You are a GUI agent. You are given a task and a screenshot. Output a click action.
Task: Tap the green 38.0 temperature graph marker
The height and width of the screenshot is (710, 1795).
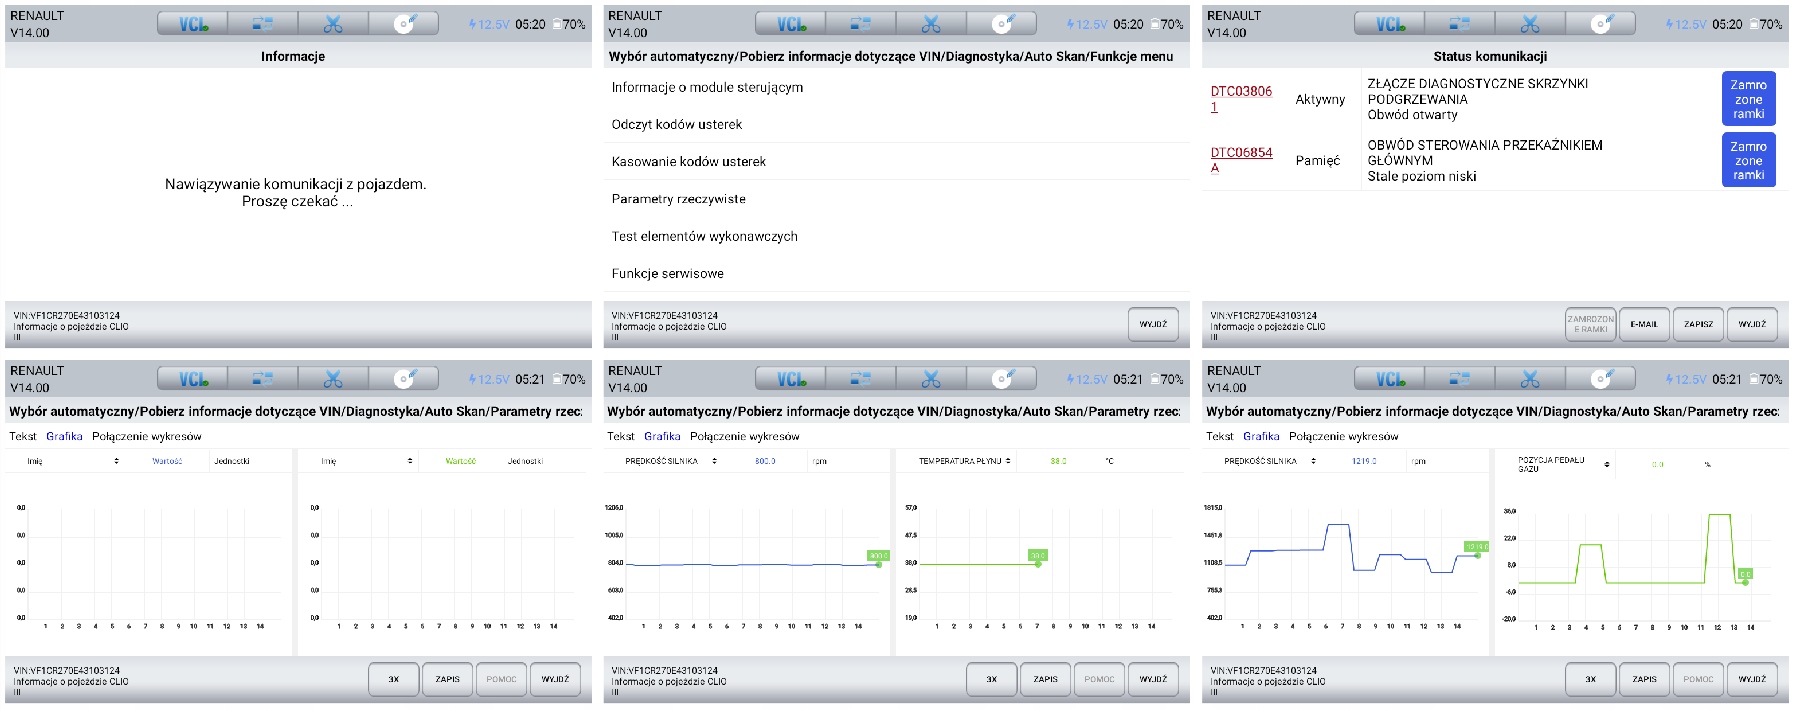pos(1037,555)
